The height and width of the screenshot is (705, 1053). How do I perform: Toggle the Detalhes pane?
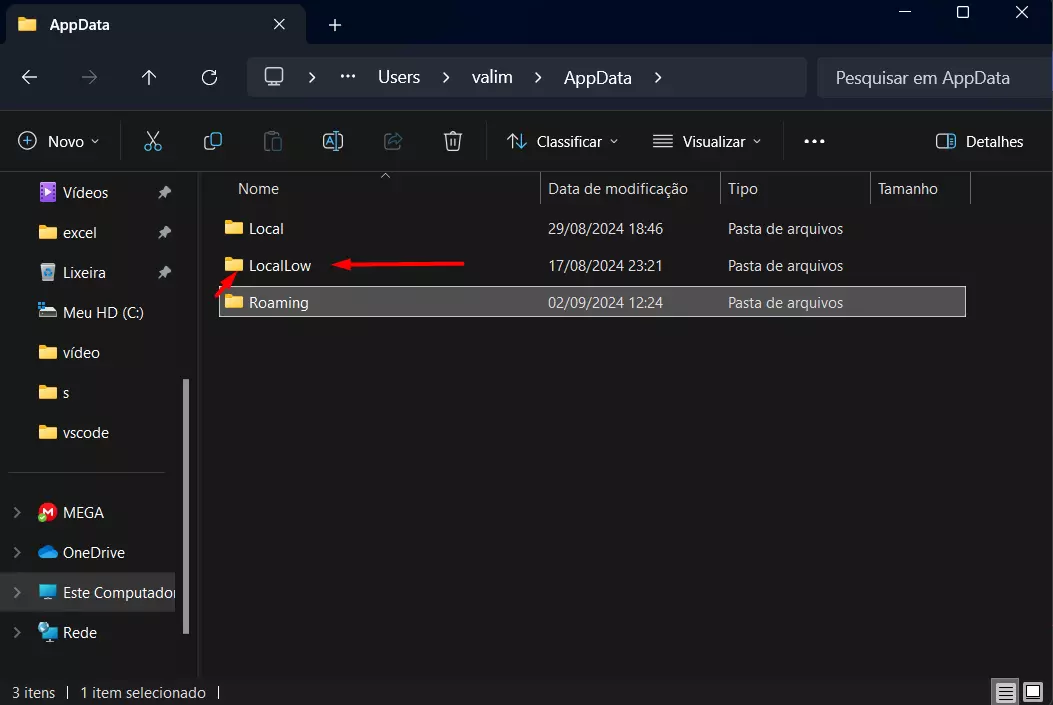[979, 141]
